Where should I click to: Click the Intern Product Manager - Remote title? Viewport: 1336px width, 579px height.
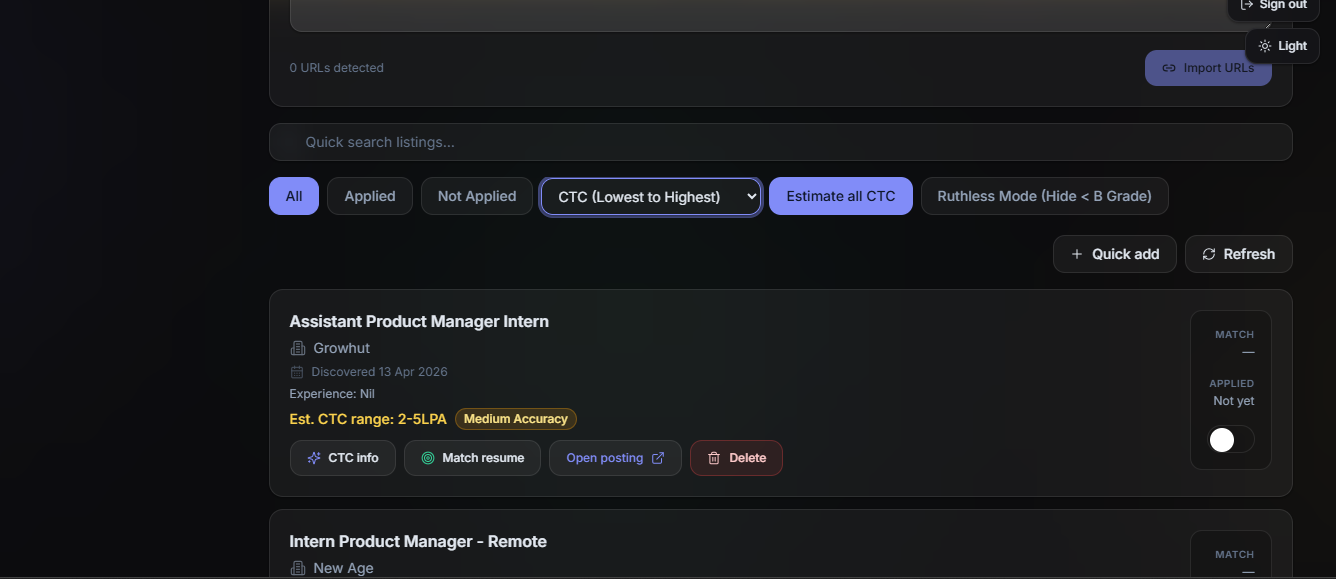[x=418, y=541]
